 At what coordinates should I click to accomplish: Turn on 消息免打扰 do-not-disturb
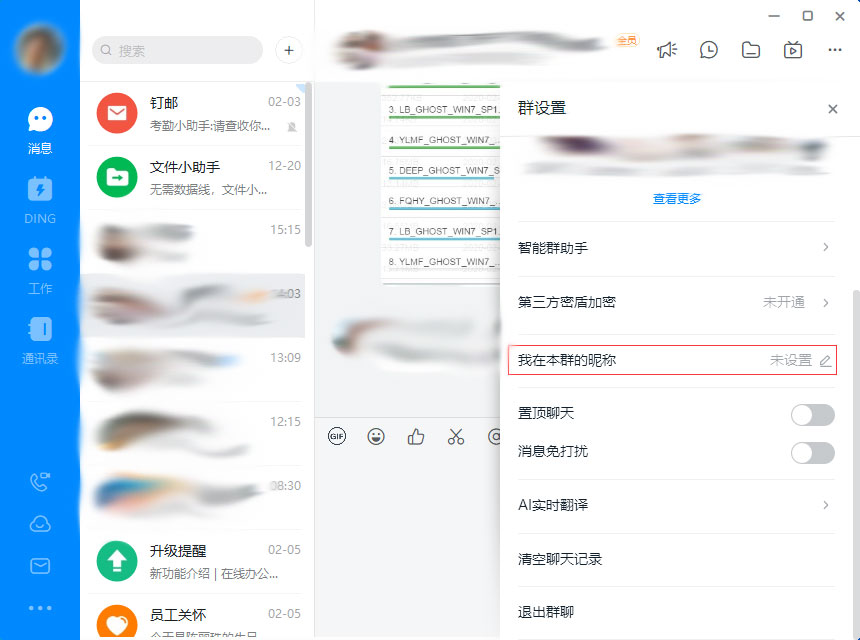point(812,453)
